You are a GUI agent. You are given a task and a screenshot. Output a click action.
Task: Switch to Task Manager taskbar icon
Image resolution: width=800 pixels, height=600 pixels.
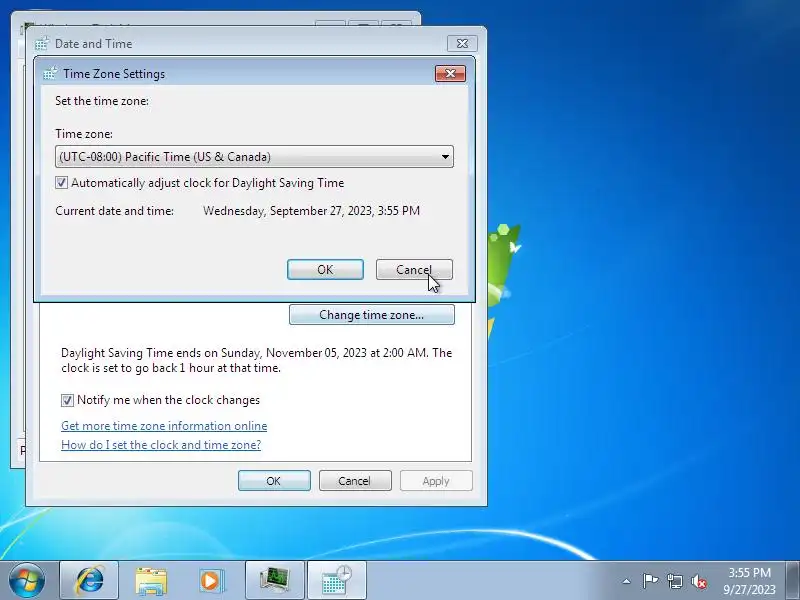tap(275, 580)
